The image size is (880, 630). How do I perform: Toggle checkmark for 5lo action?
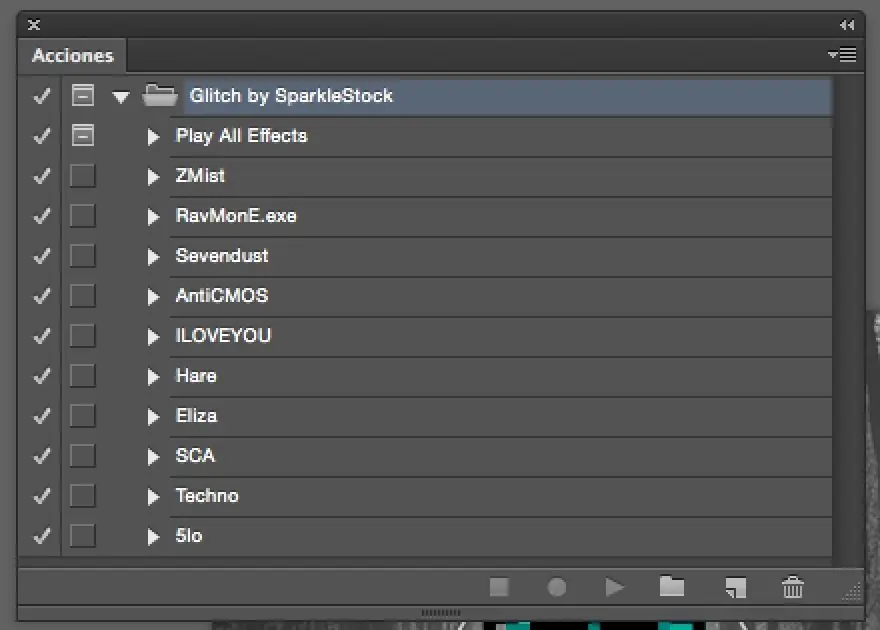pyautogui.click(x=42, y=536)
